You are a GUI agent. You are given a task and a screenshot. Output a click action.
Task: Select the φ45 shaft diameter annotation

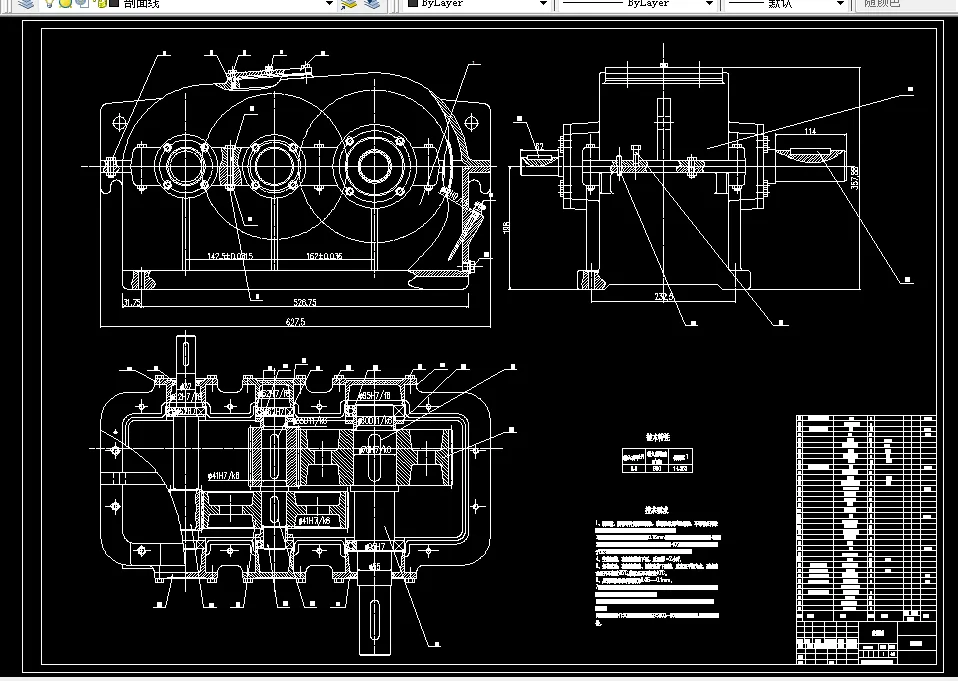point(373,567)
